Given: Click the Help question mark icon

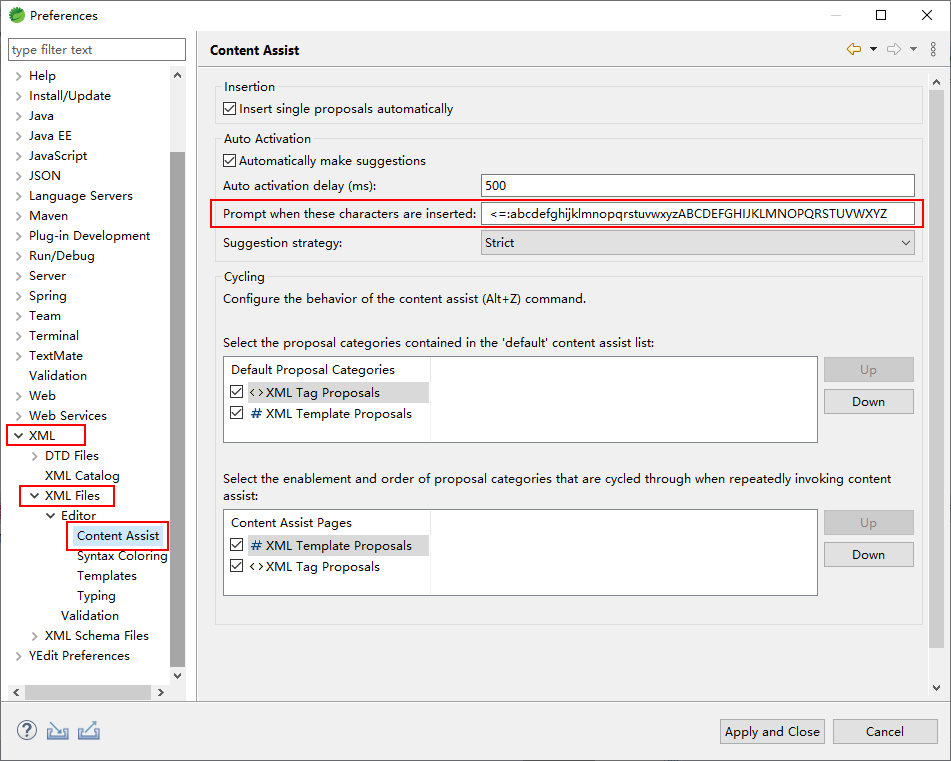Looking at the screenshot, I should point(27,731).
